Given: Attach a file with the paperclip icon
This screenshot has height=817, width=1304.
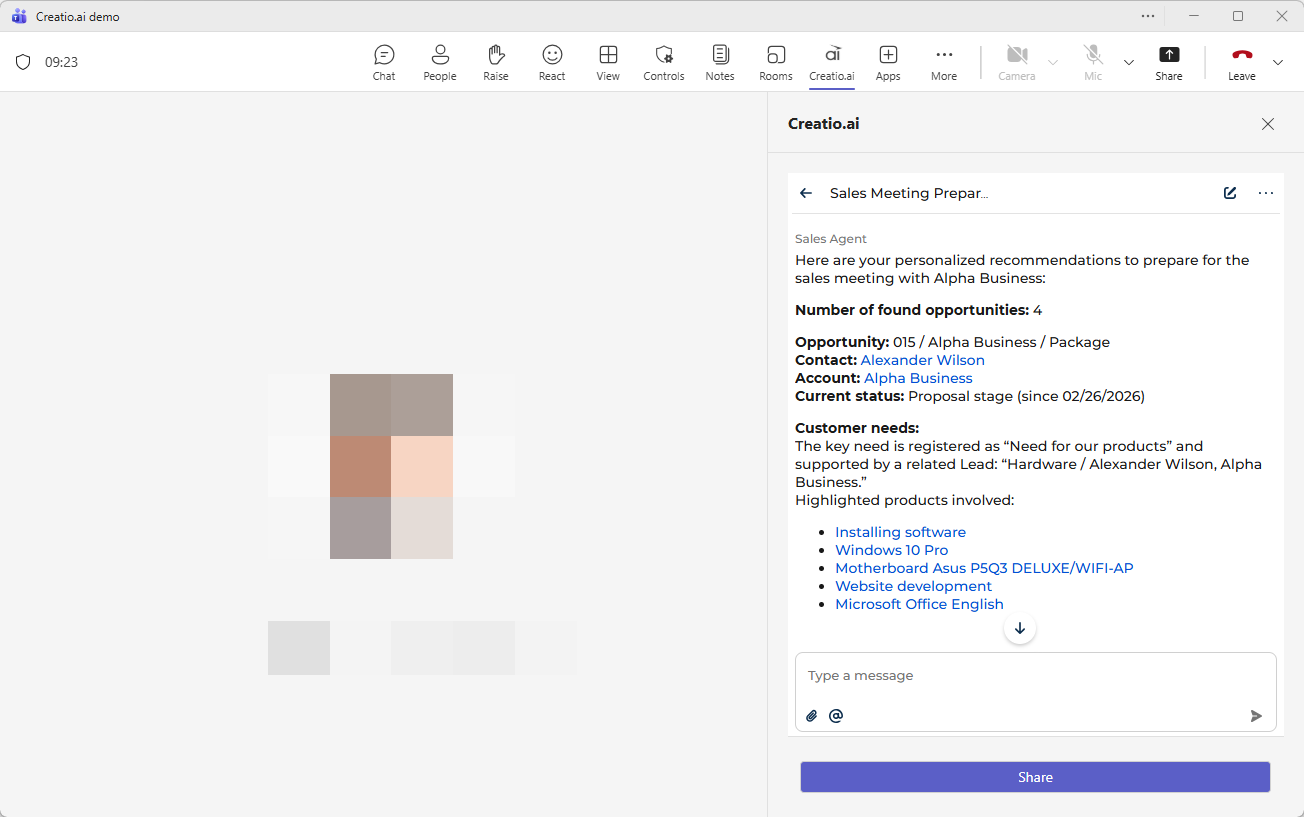Looking at the screenshot, I should point(811,716).
